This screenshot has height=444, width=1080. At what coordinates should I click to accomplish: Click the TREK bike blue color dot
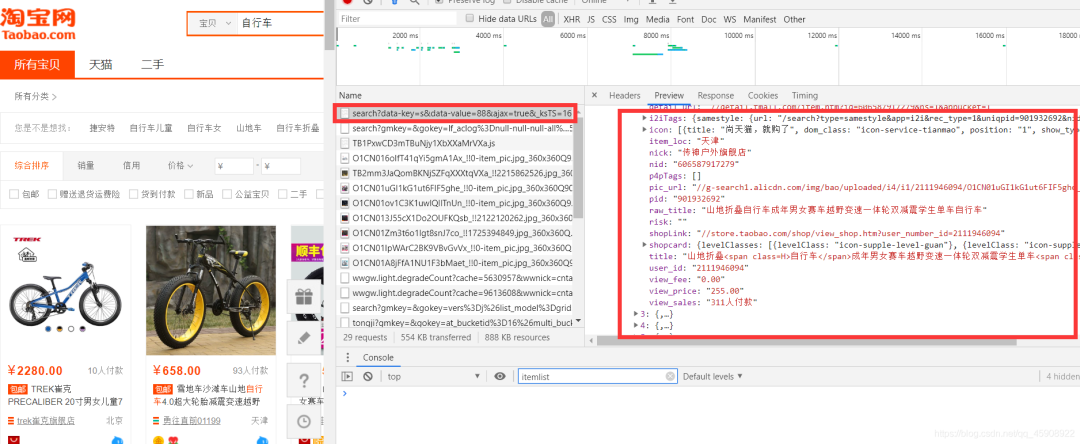[x=48, y=329]
